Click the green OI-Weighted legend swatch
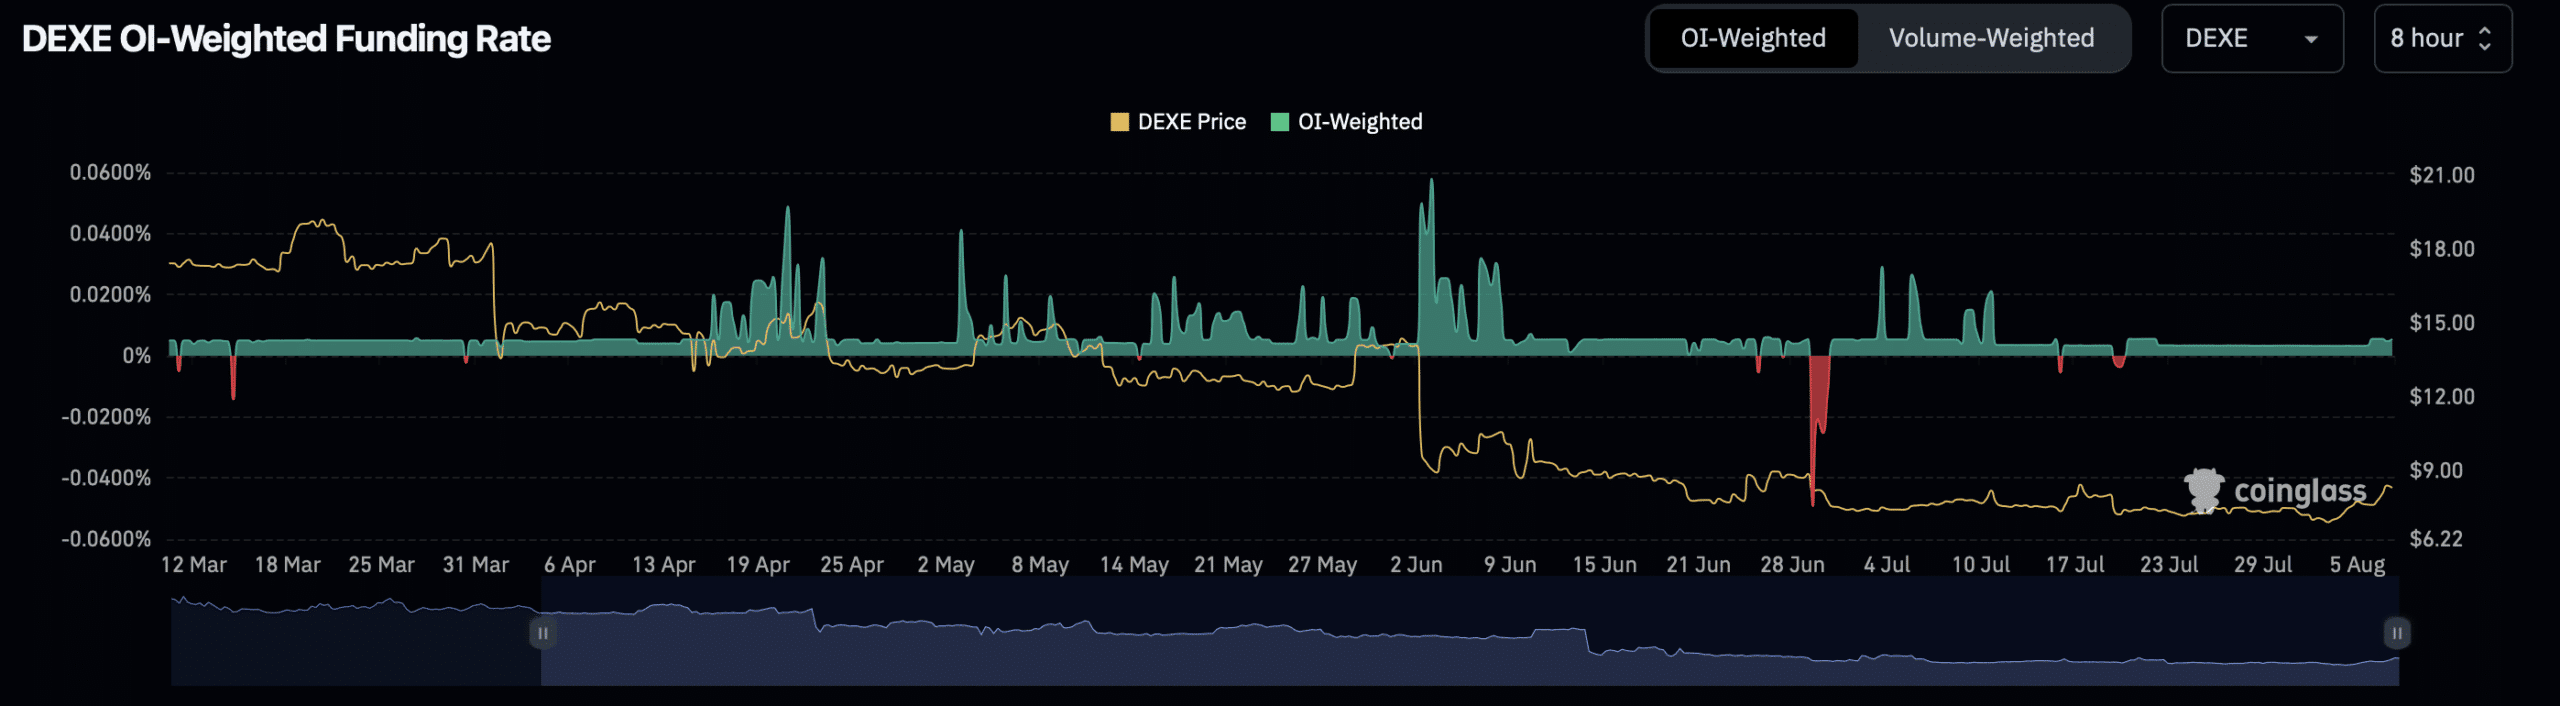 point(1279,122)
